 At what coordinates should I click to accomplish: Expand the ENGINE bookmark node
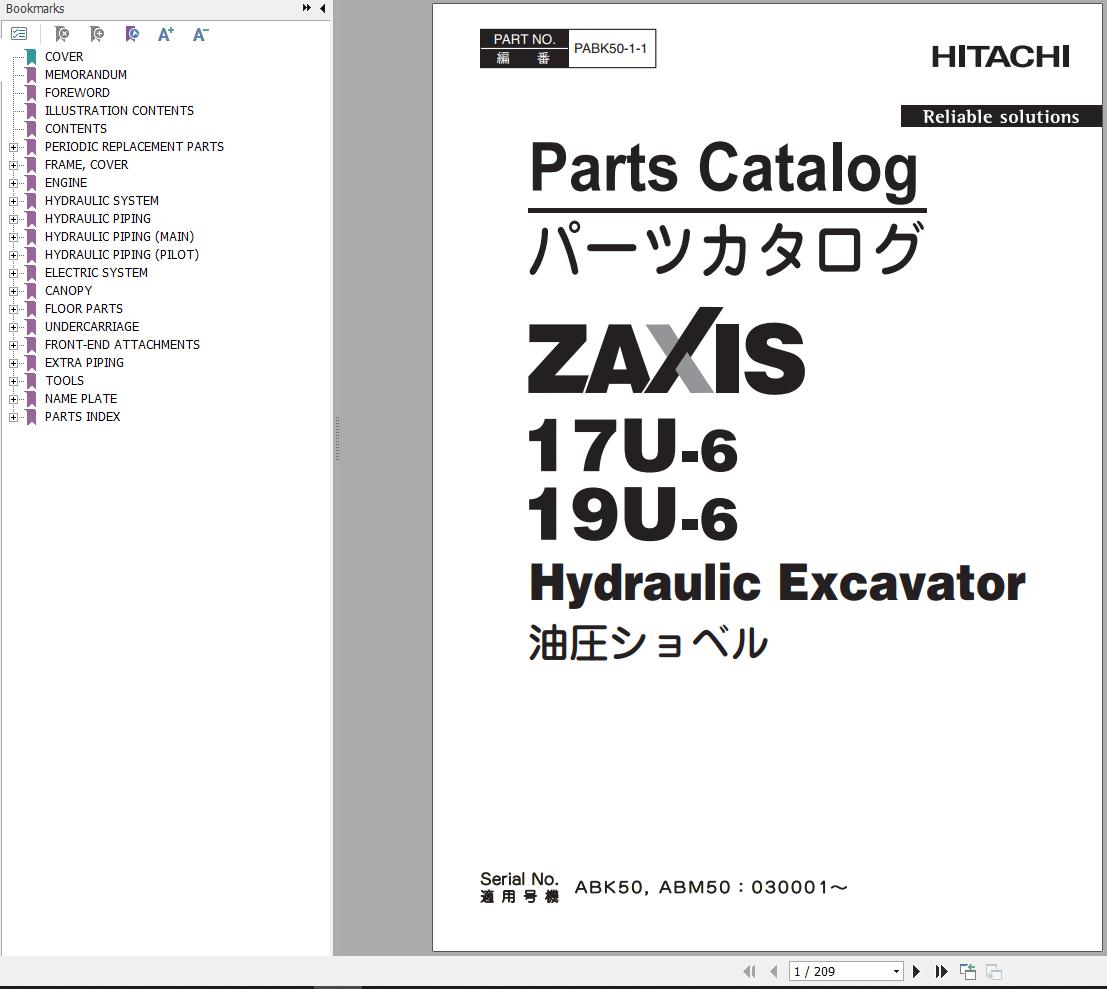click(13, 183)
